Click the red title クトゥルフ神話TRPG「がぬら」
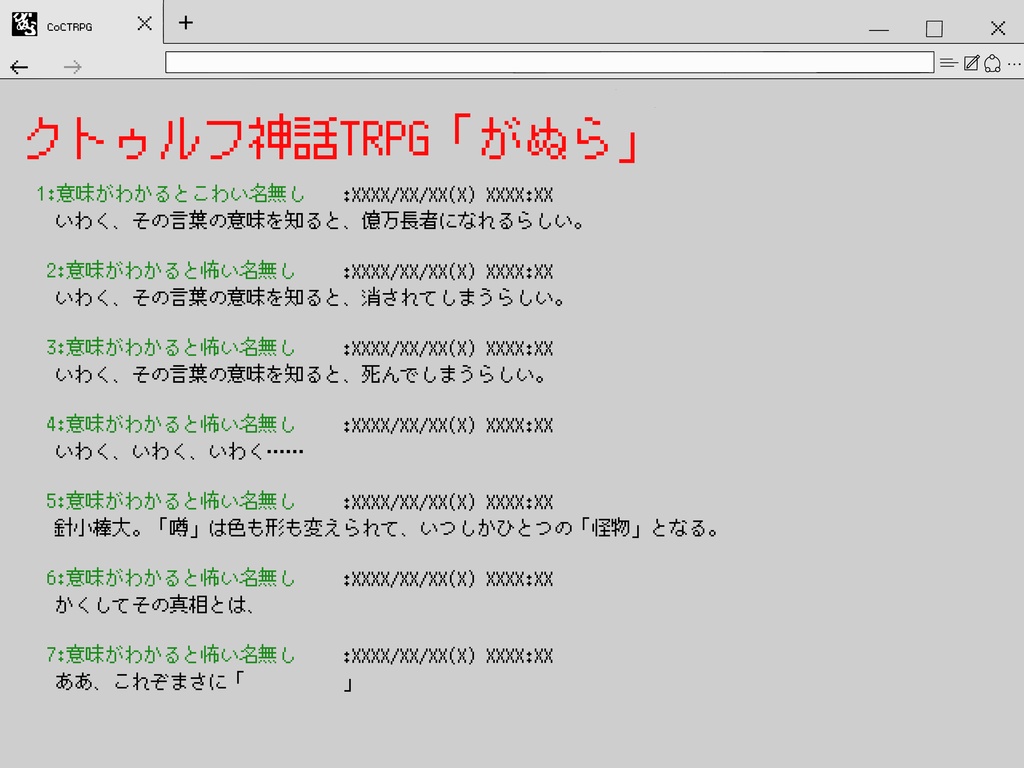The image size is (1024, 768). (331, 138)
